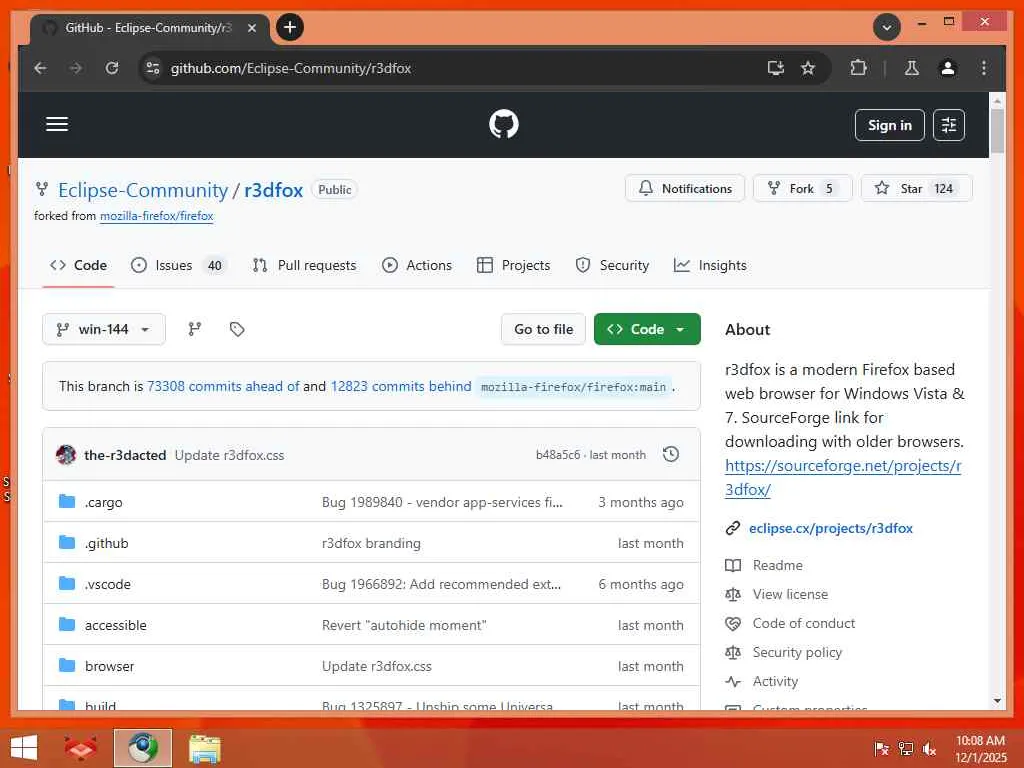Open File Explorer from the taskbar

tap(204, 748)
